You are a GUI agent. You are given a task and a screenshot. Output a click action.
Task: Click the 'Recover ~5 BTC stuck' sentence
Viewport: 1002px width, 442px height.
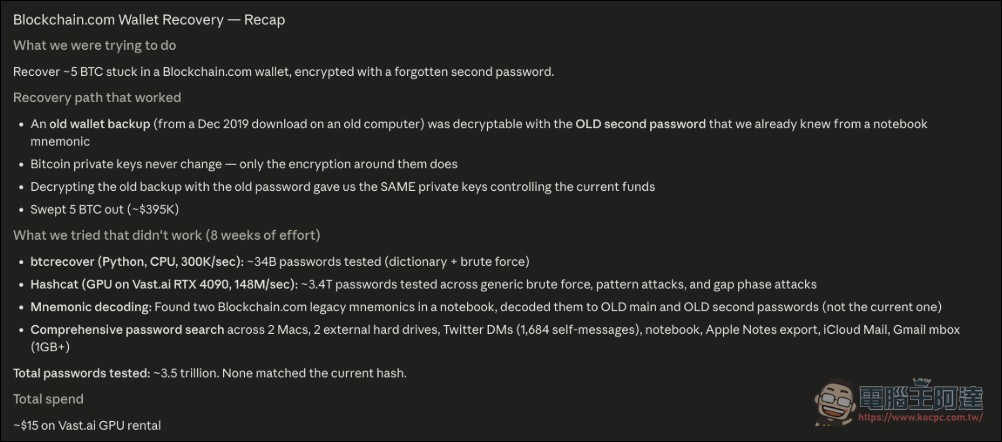[283, 72]
